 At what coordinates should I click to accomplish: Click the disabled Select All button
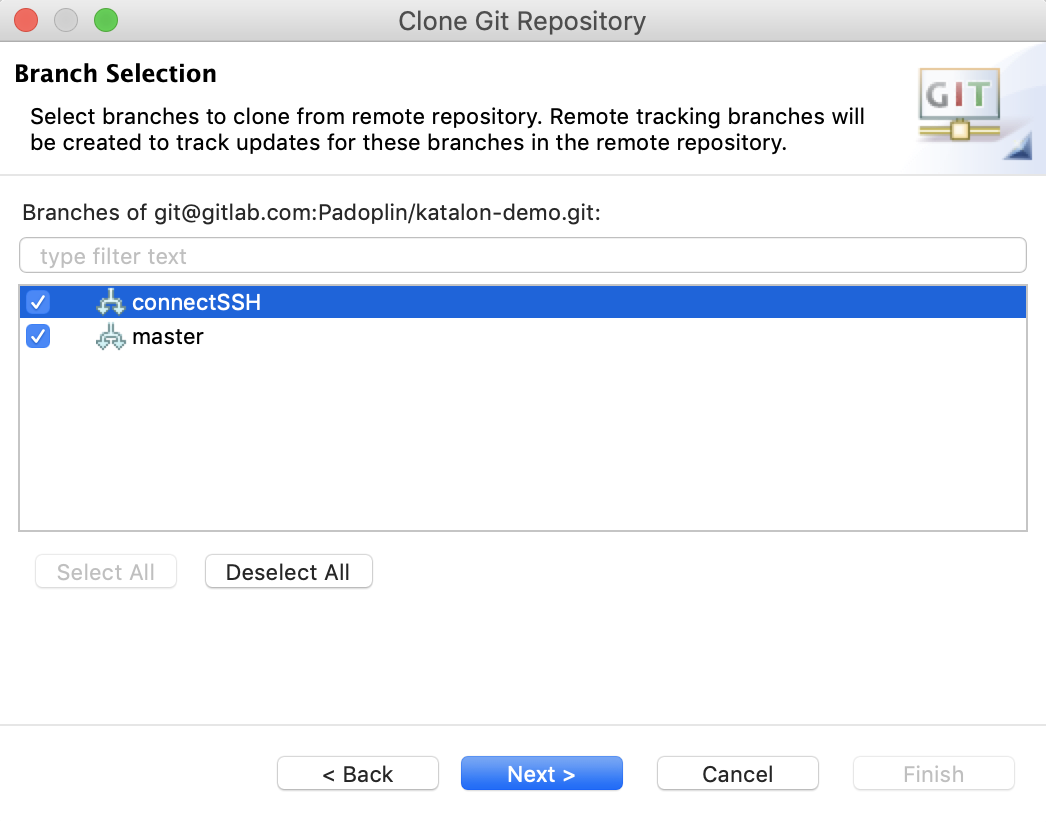105,571
